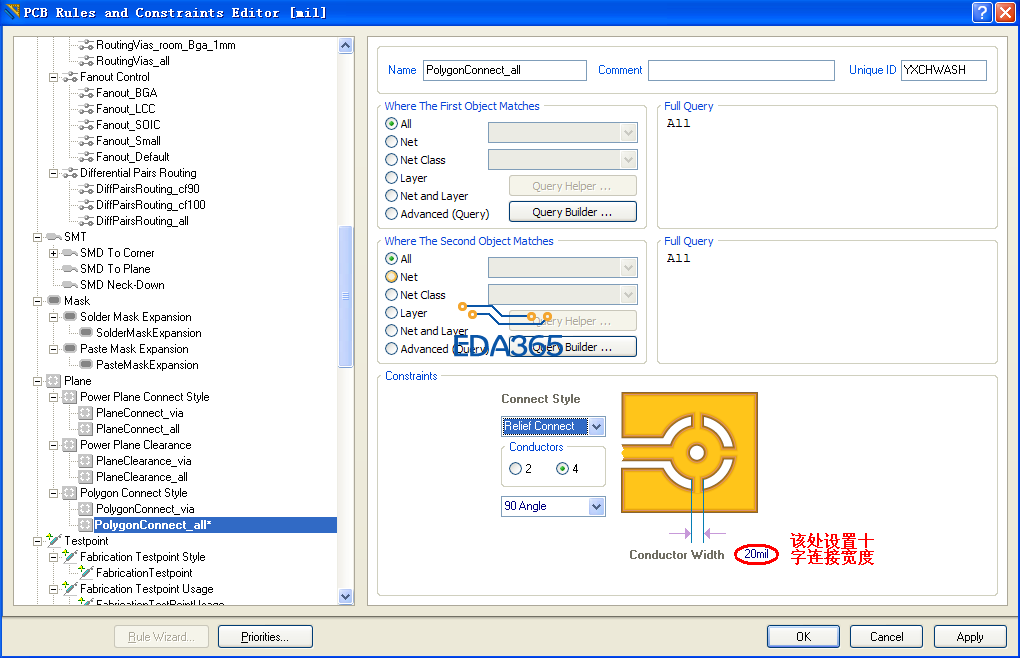This screenshot has height=658, width=1020.
Task: Select Paste Mask Expansion category
Action: click(x=134, y=349)
